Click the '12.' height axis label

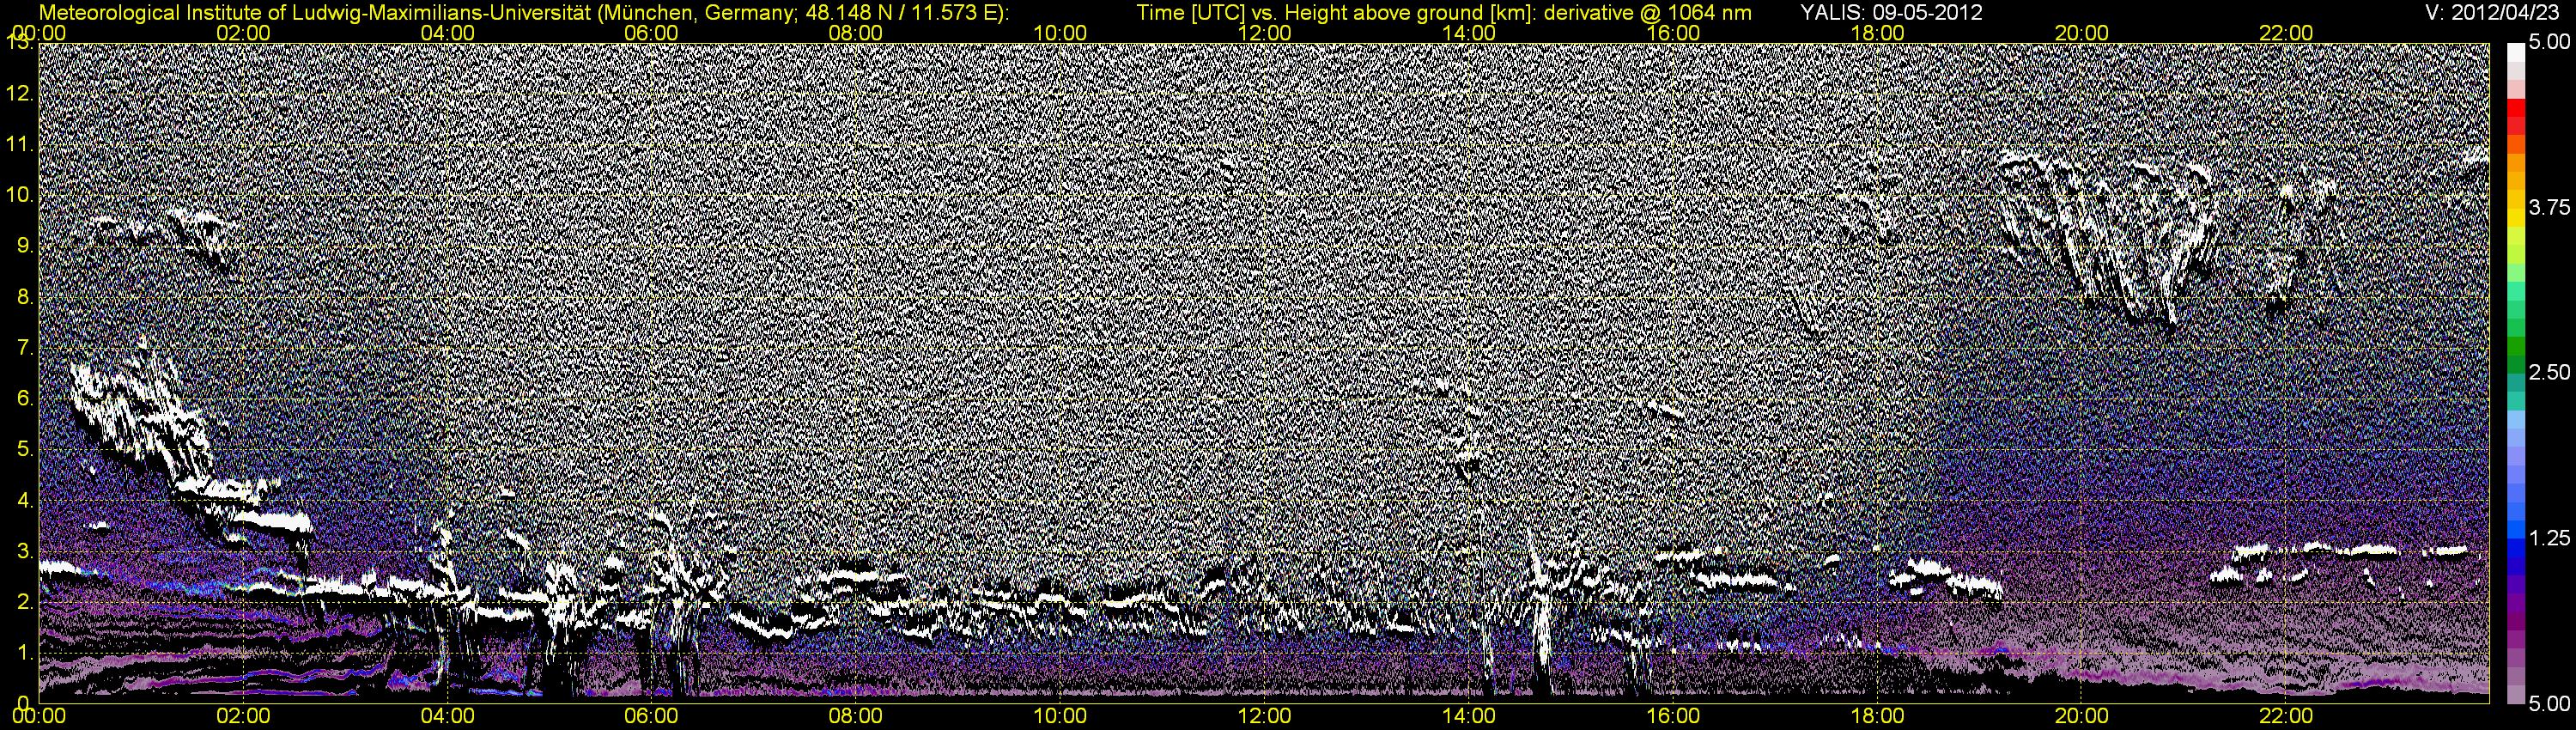point(20,94)
